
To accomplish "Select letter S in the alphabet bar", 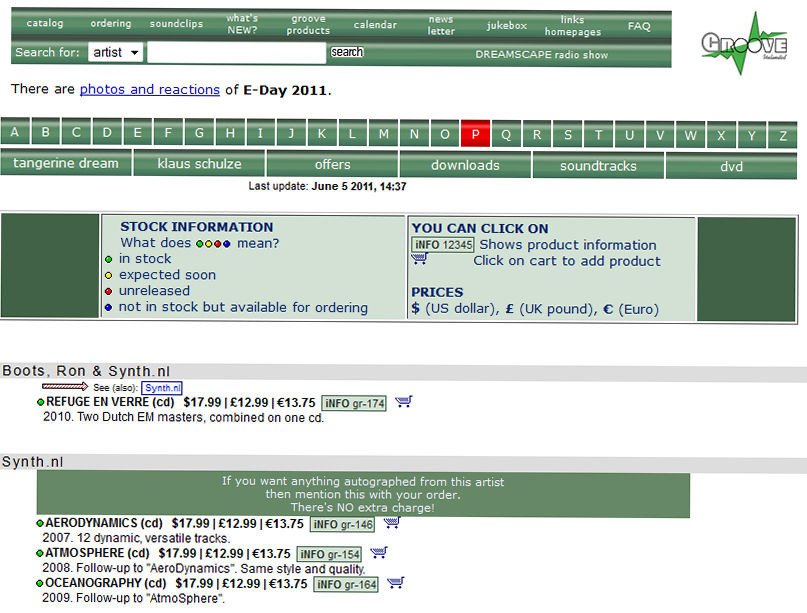I will point(568,135).
